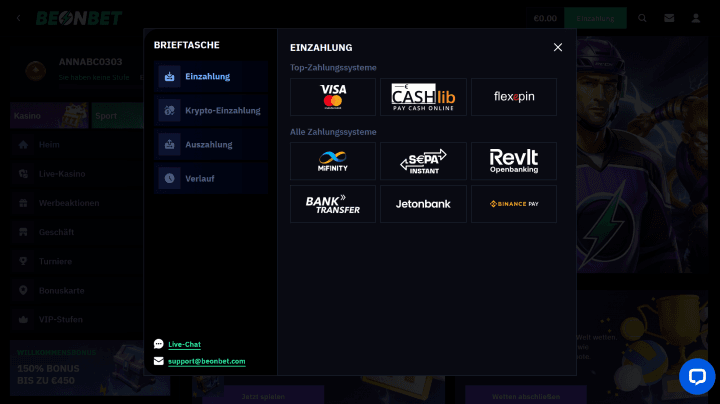Image resolution: width=720 pixels, height=404 pixels.
Task: Click the Verlauf clock icon
Action: (169, 178)
